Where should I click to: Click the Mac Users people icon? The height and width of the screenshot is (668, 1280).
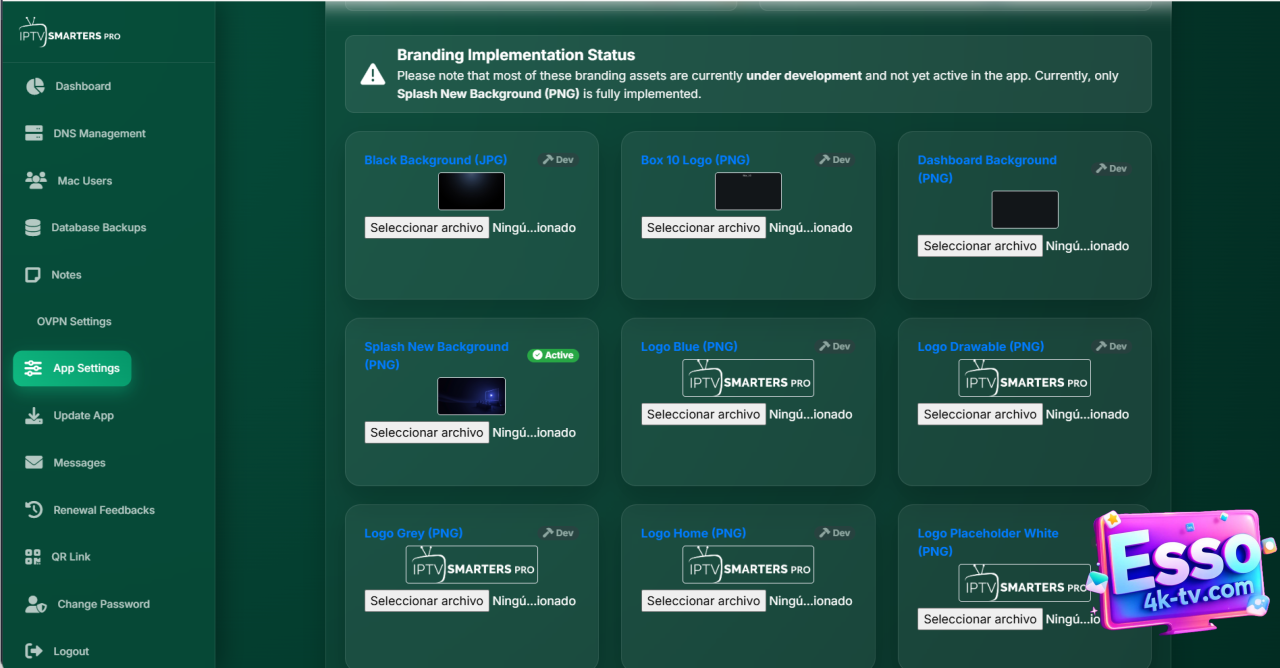pyautogui.click(x=36, y=181)
